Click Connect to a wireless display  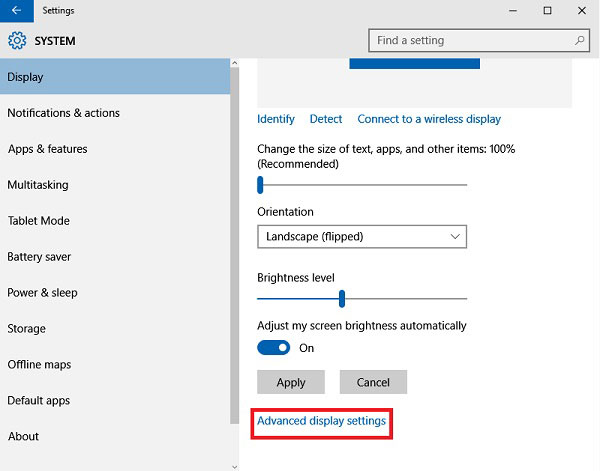click(x=429, y=119)
